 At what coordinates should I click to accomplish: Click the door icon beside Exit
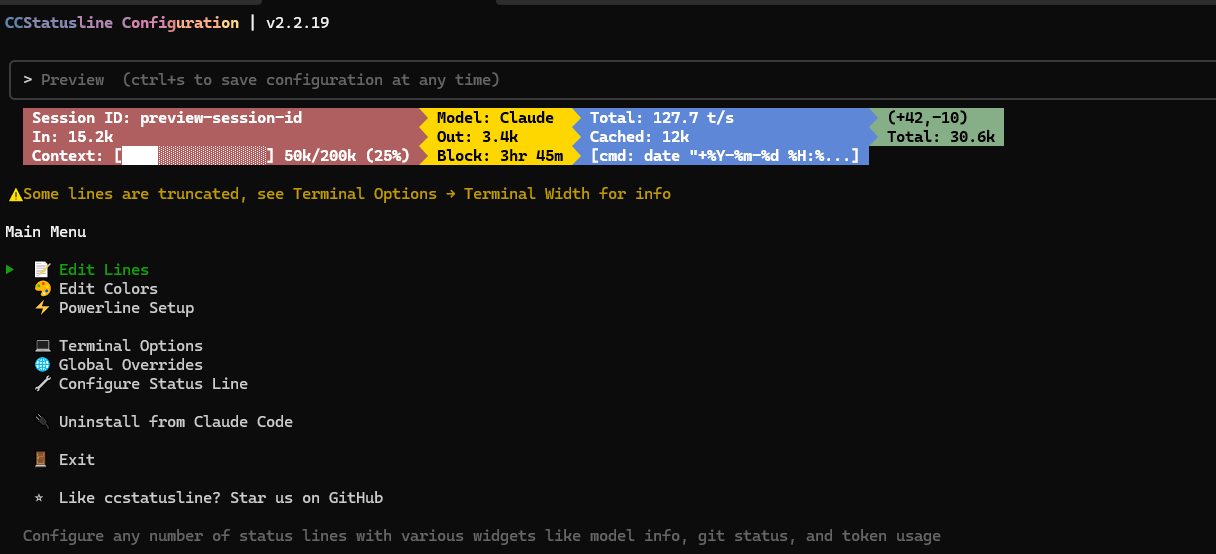point(41,459)
